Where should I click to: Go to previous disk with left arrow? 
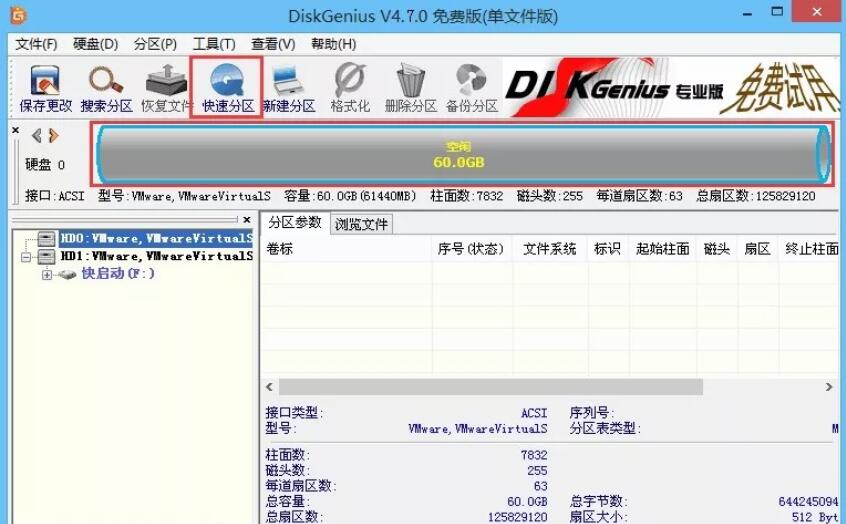37,136
